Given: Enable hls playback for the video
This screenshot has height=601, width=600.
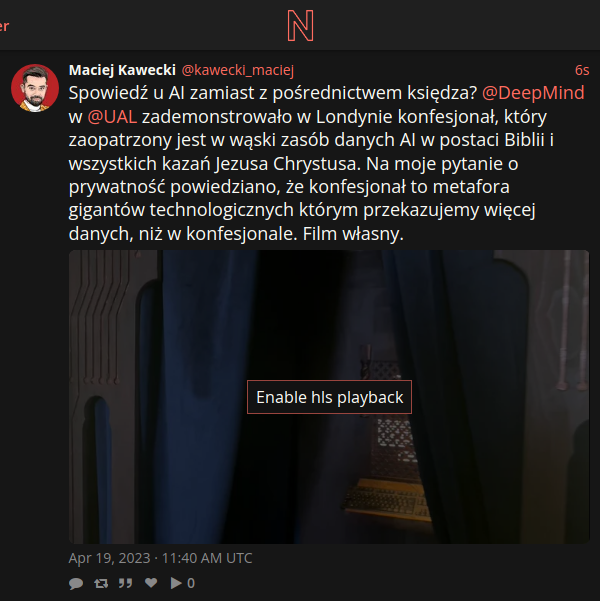Looking at the screenshot, I should tap(329, 397).
